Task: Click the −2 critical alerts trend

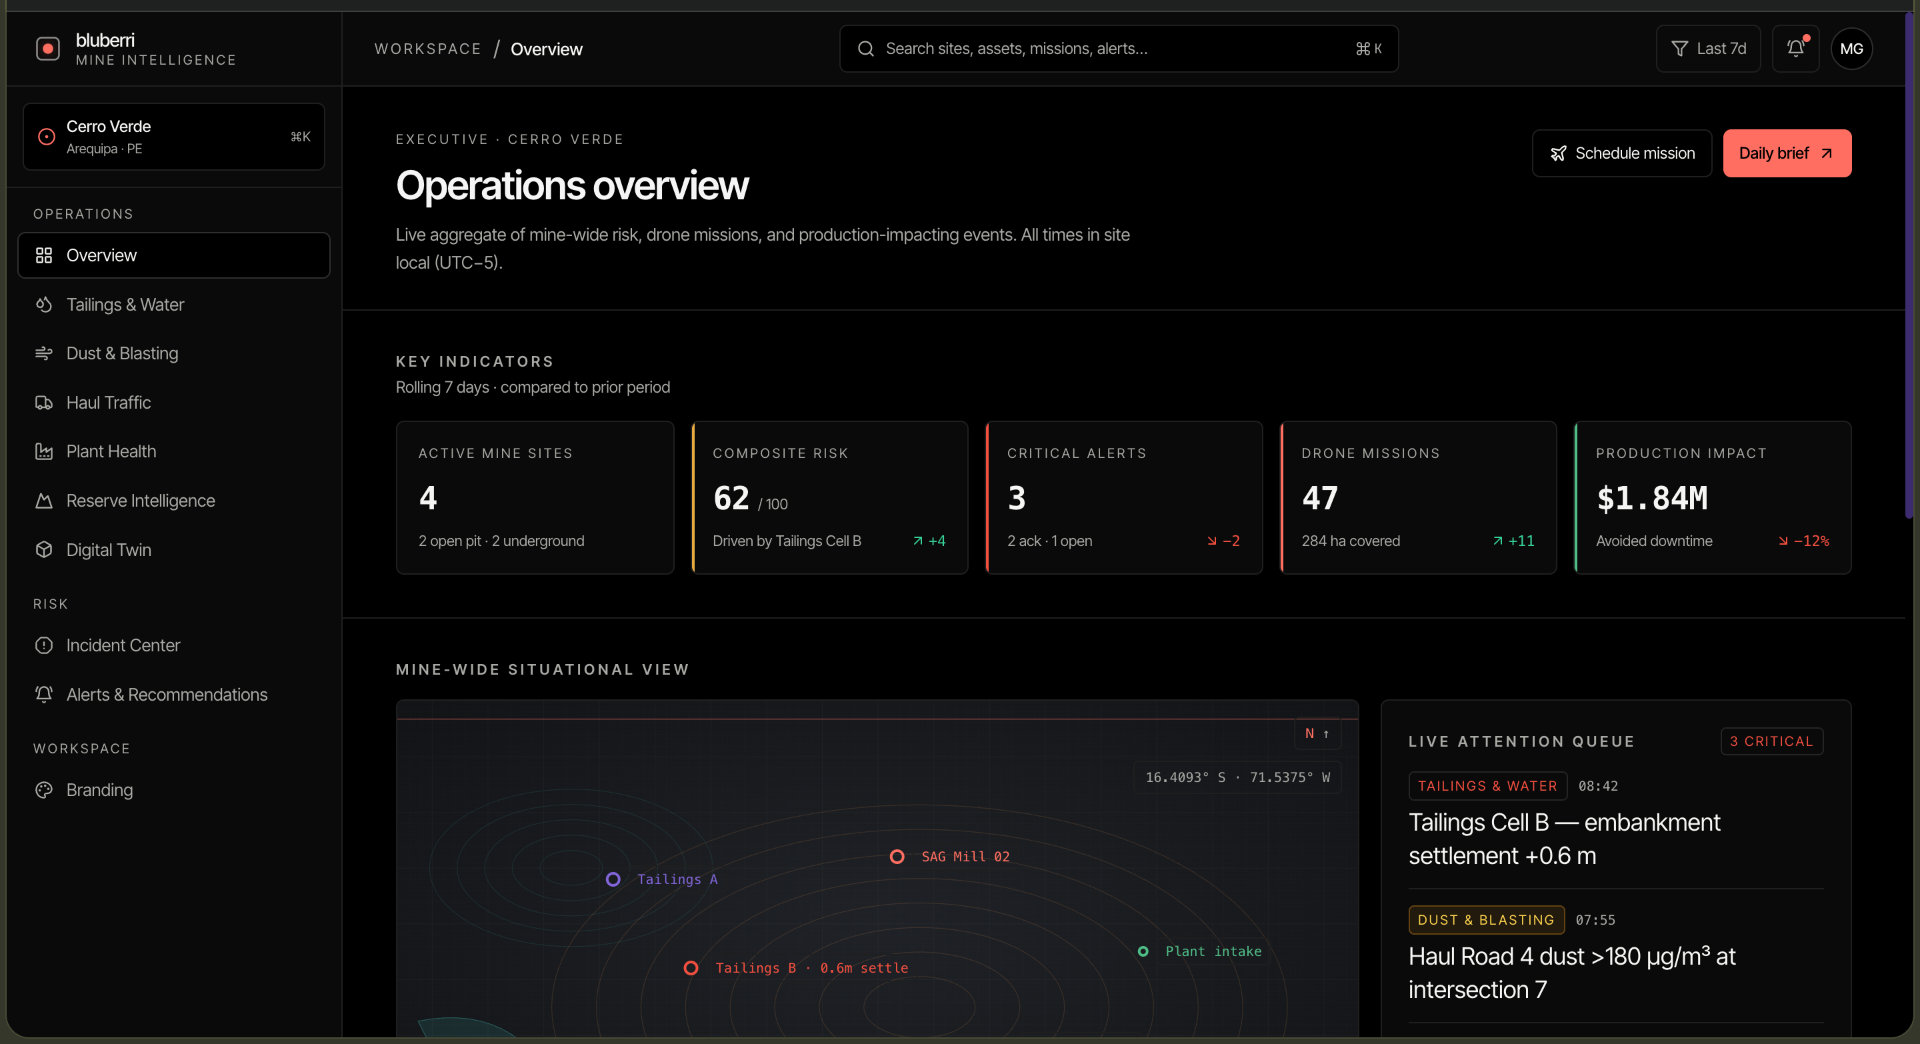Action: (x=1223, y=541)
